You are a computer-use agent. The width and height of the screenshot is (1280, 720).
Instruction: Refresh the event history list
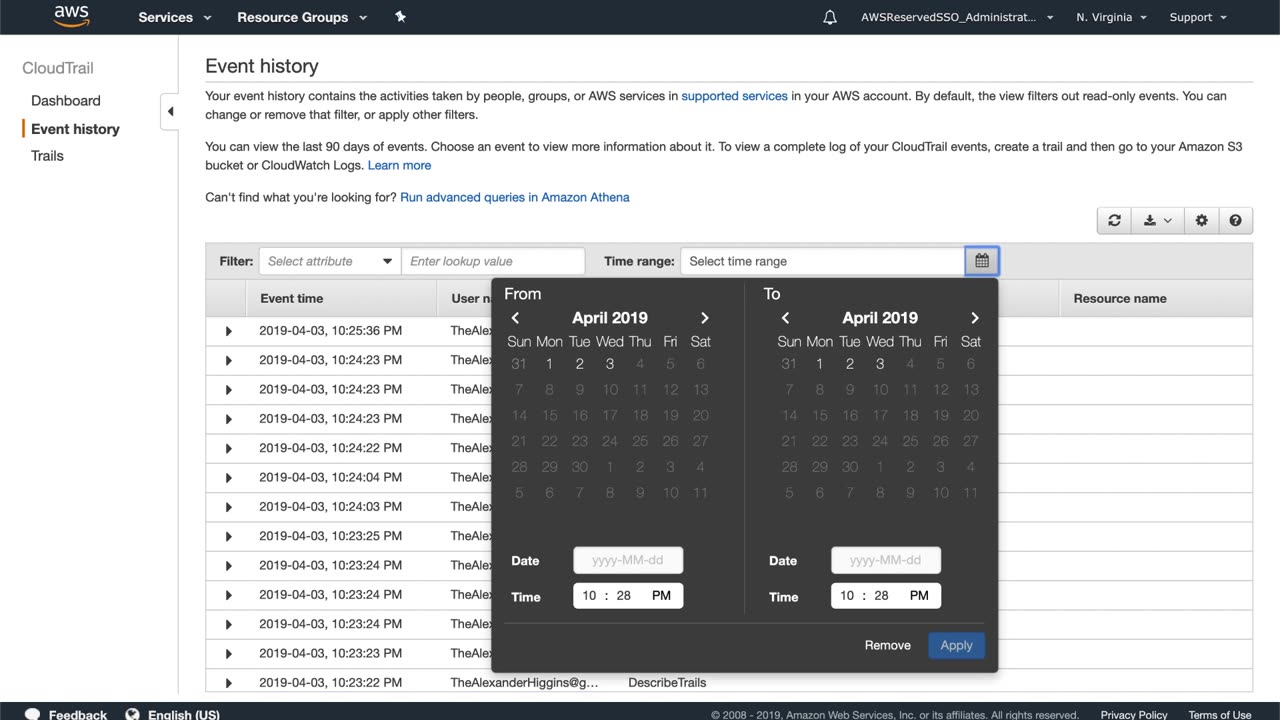point(1114,221)
